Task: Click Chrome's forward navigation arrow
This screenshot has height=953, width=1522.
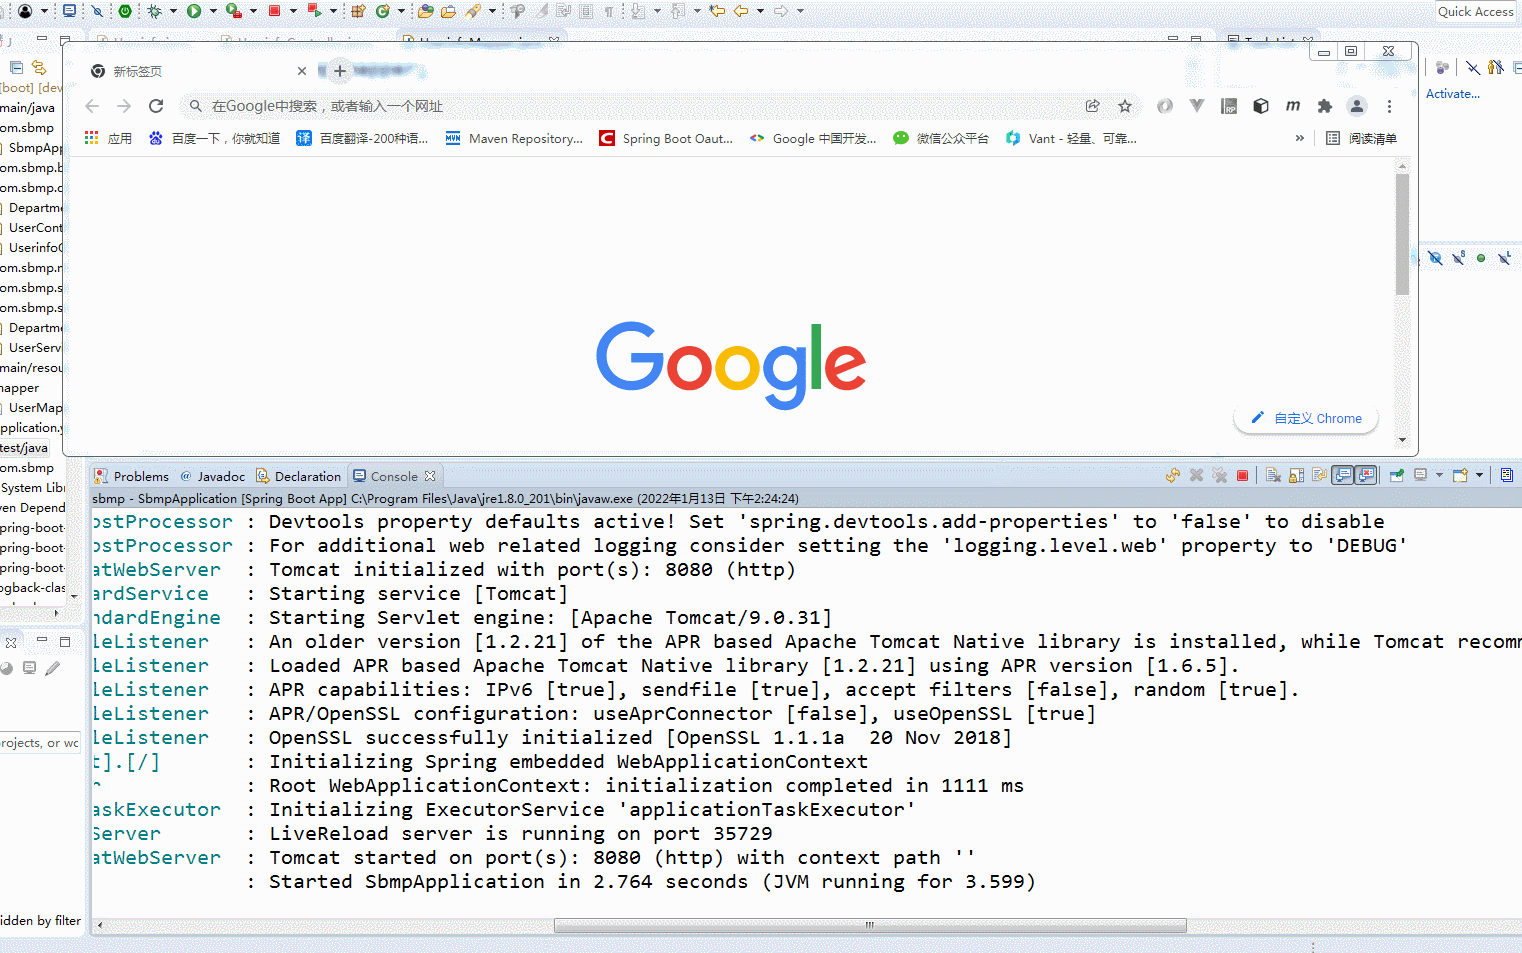Action: [x=124, y=106]
